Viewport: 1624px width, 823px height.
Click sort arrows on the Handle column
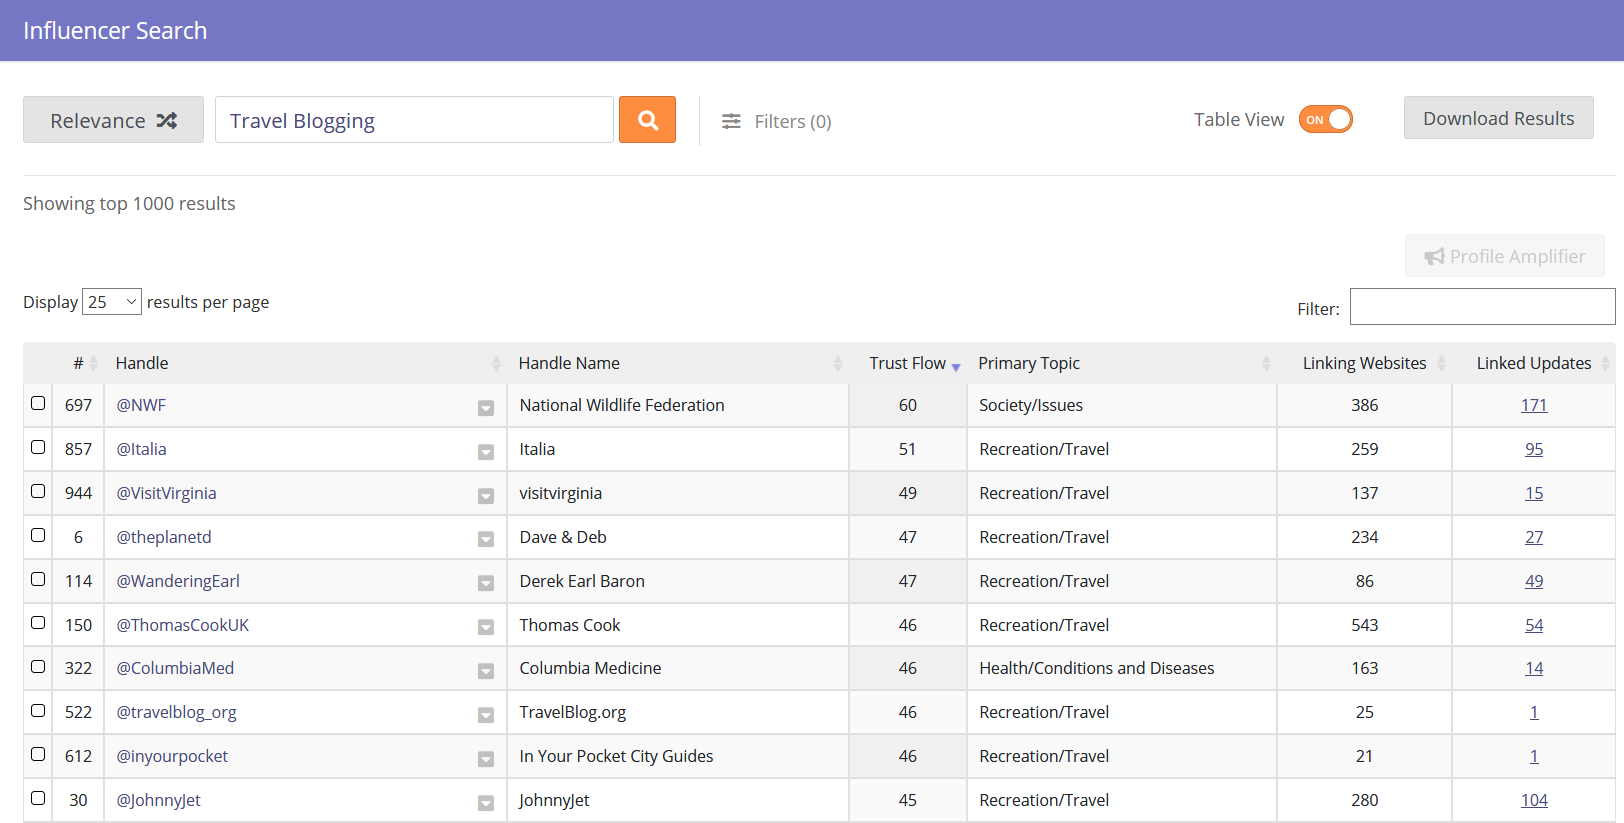point(496,363)
